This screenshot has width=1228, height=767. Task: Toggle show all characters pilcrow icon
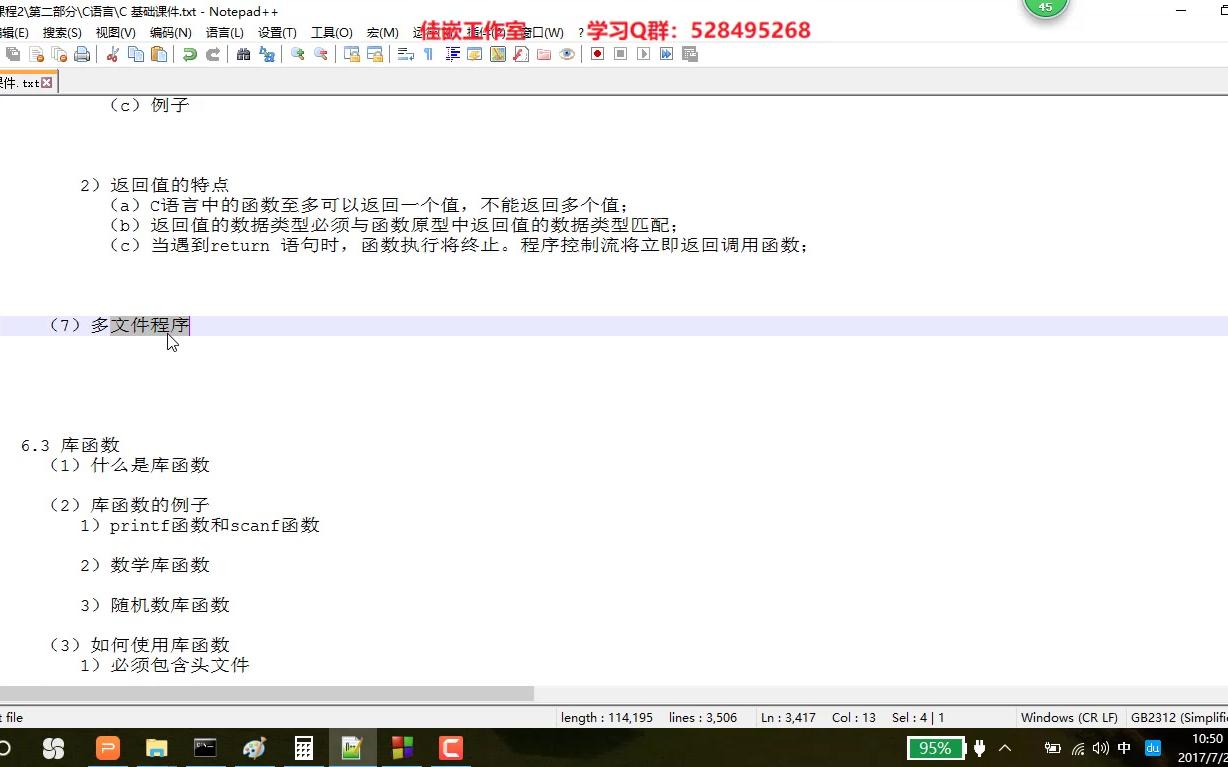coord(429,54)
